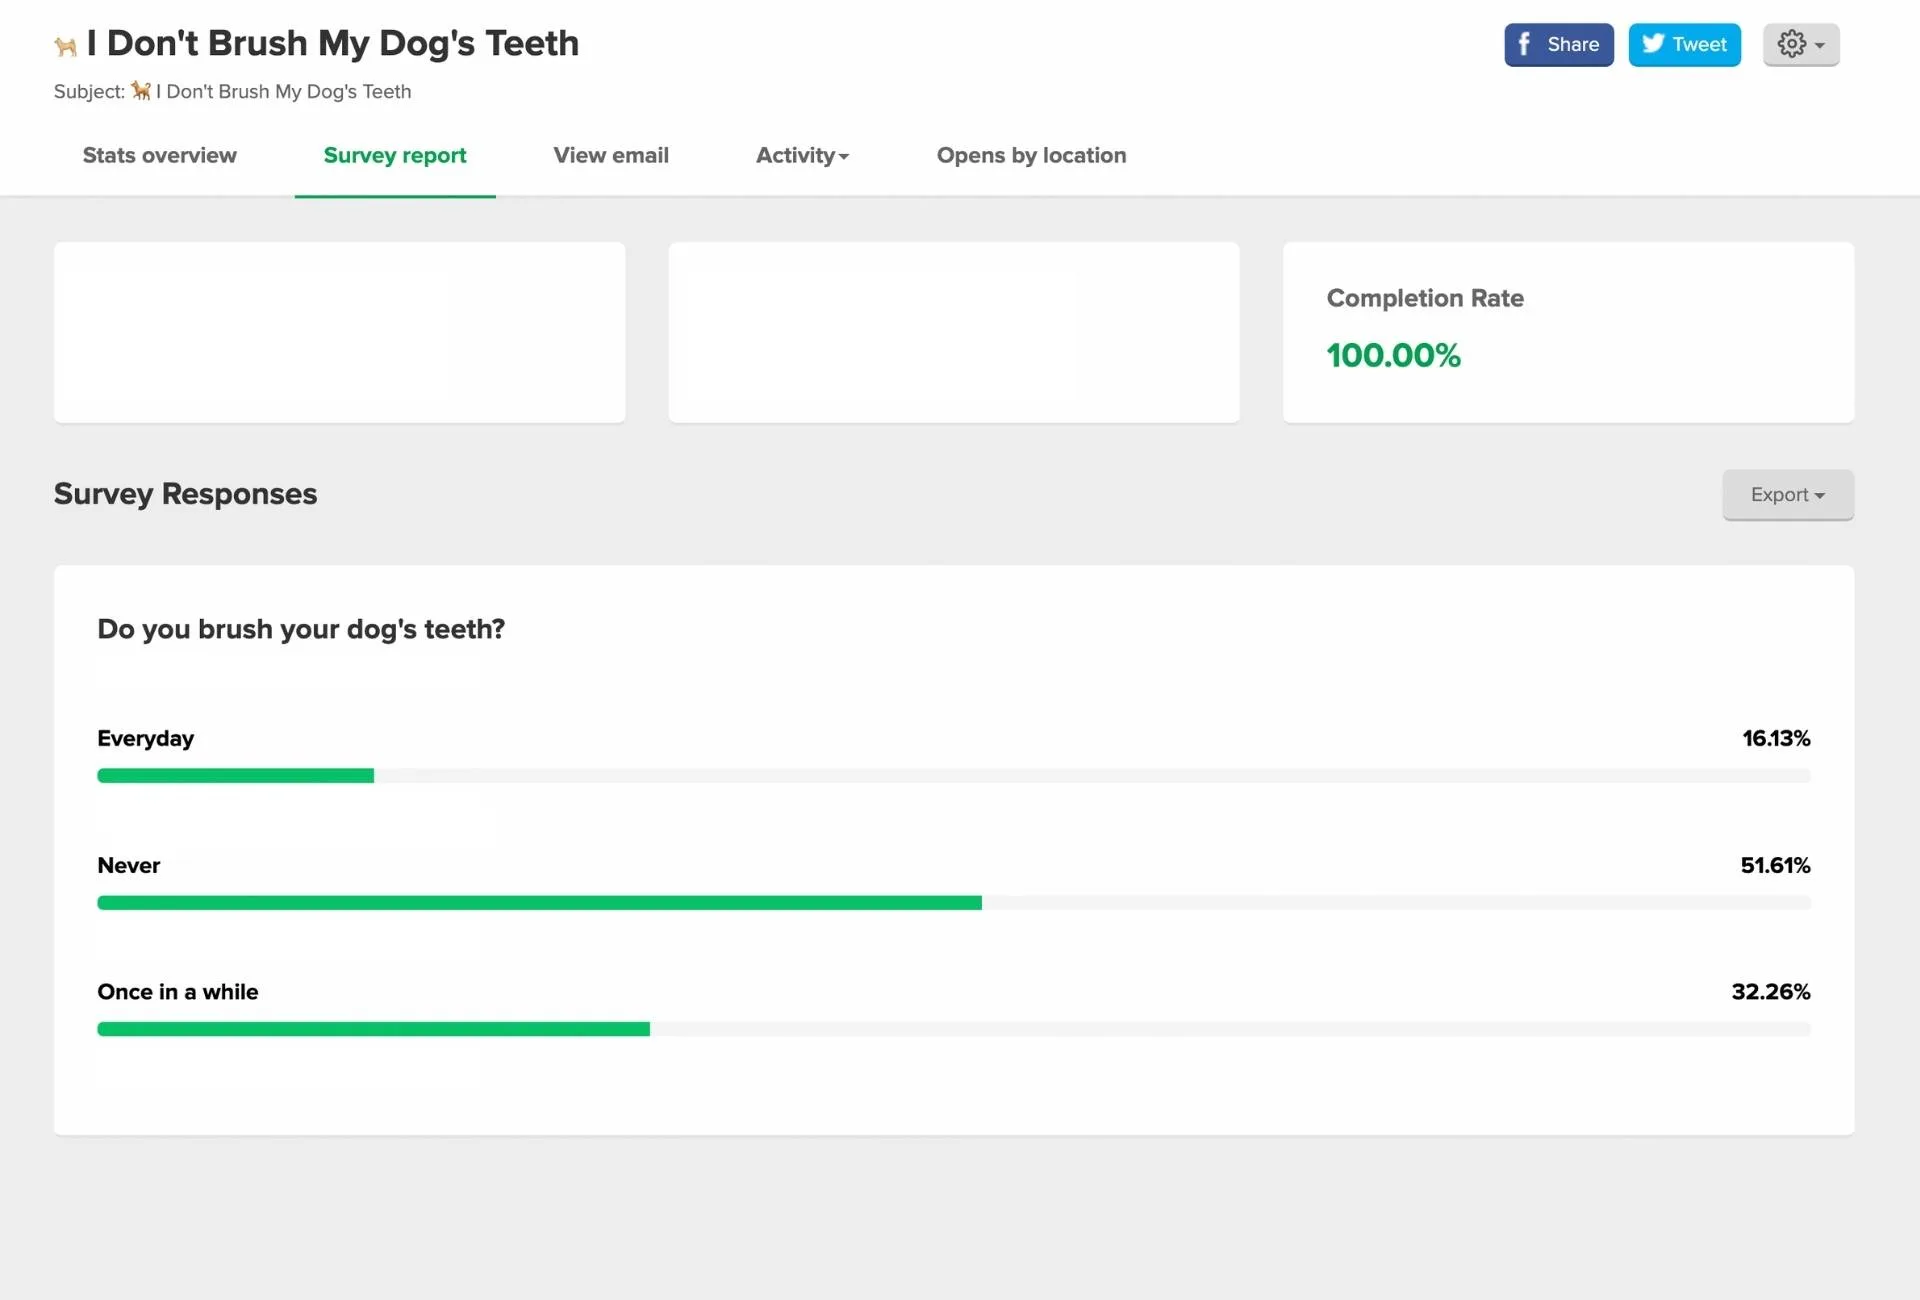Expand the Activity dropdown menu

click(x=802, y=155)
